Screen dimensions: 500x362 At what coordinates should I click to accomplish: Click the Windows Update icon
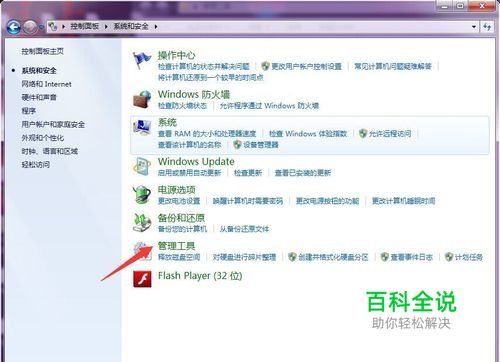142,166
